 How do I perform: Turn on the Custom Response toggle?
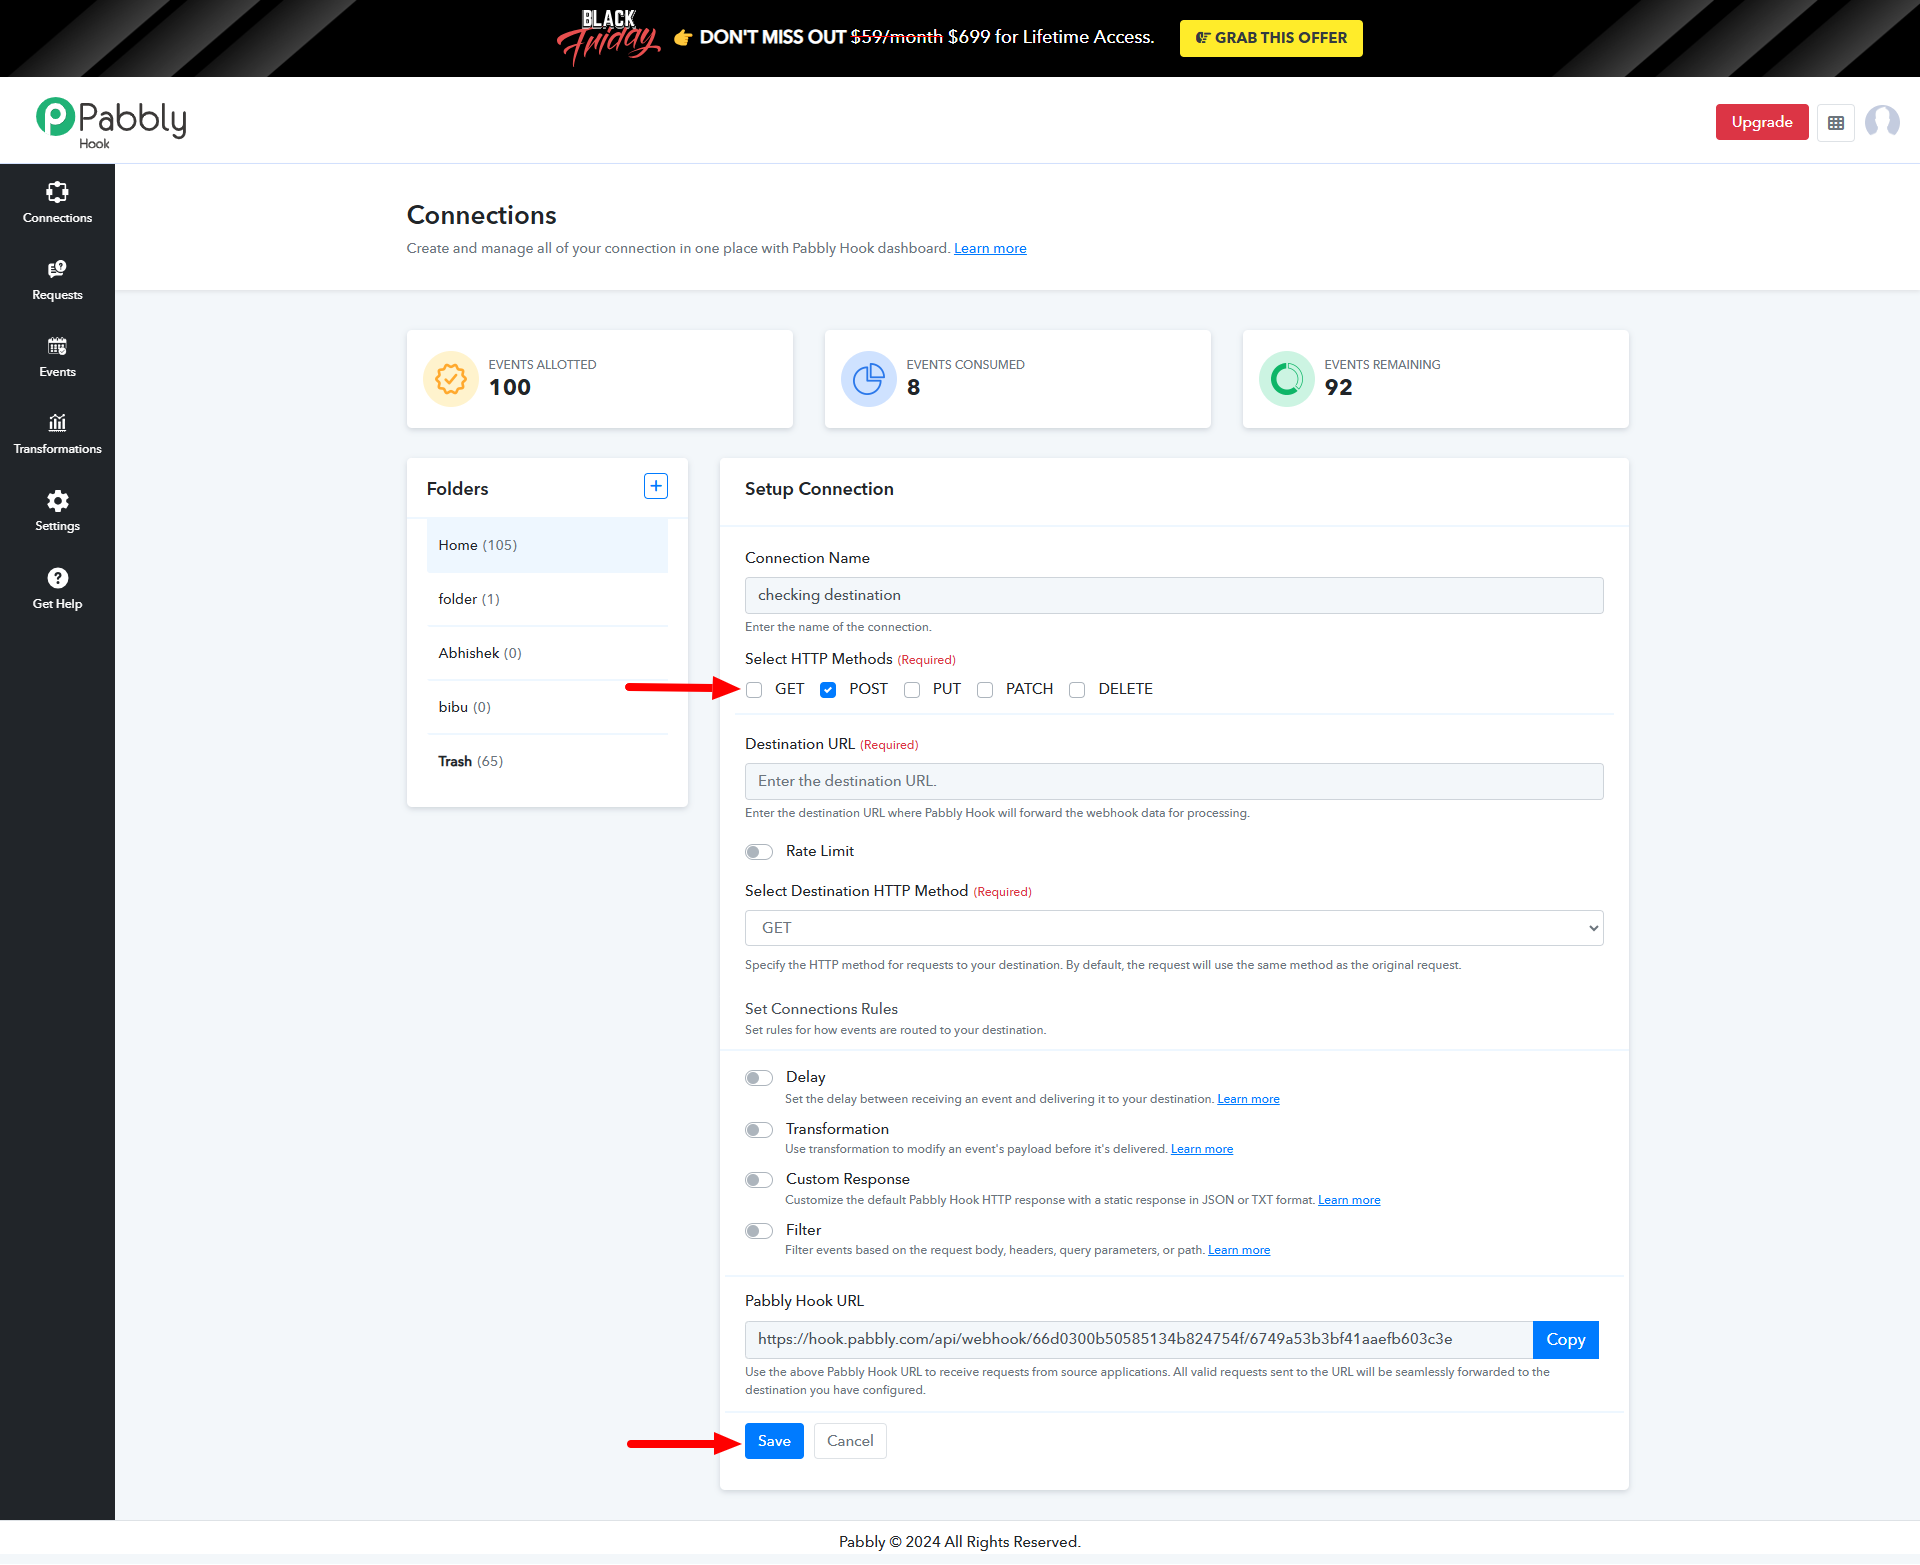[x=759, y=1180]
